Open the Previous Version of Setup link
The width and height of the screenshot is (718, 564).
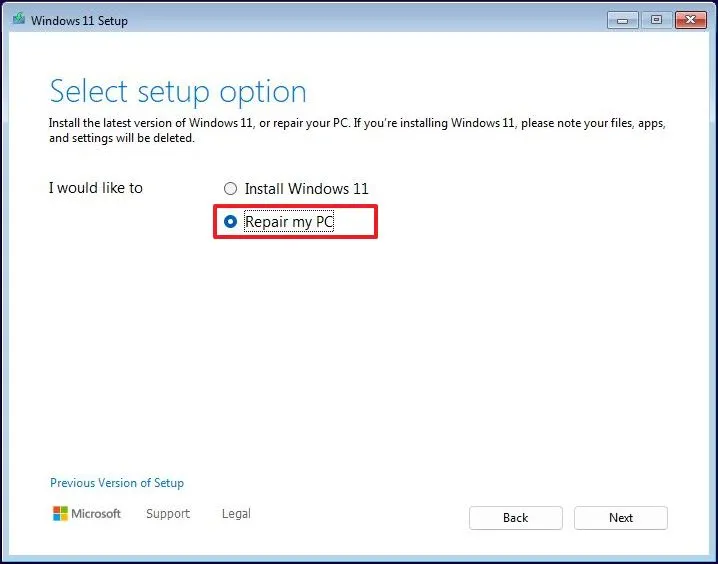coord(117,483)
